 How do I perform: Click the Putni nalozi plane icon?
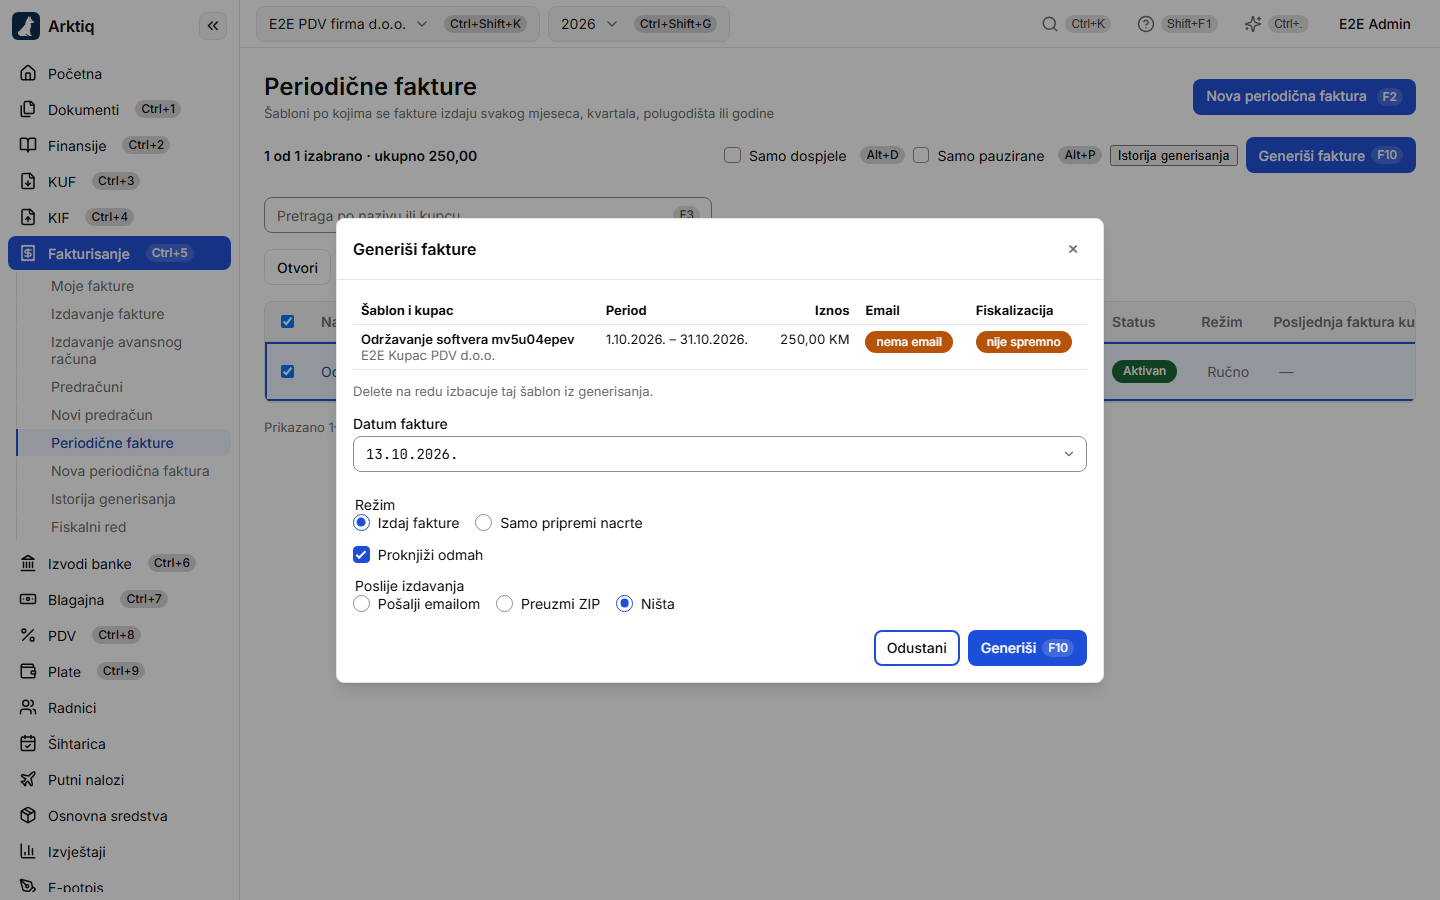pyautogui.click(x=28, y=780)
